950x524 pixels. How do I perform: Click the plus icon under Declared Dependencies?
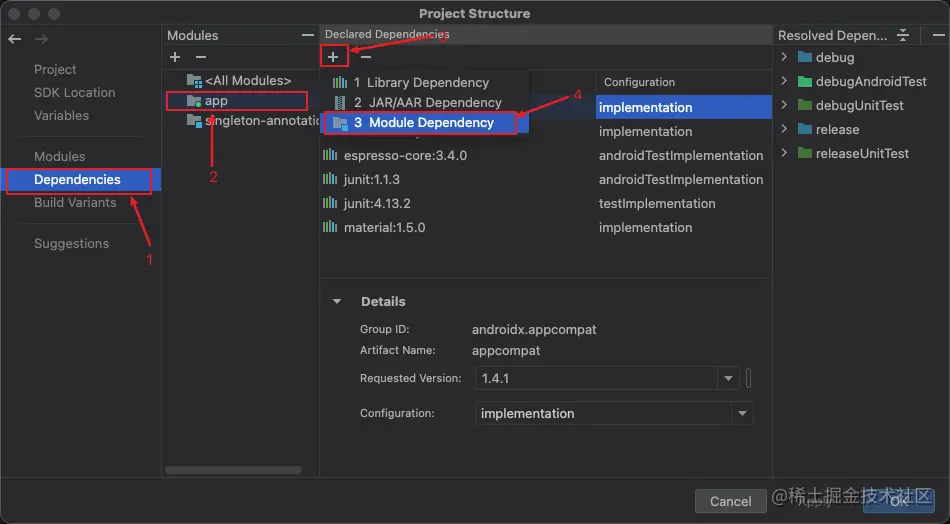(333, 57)
